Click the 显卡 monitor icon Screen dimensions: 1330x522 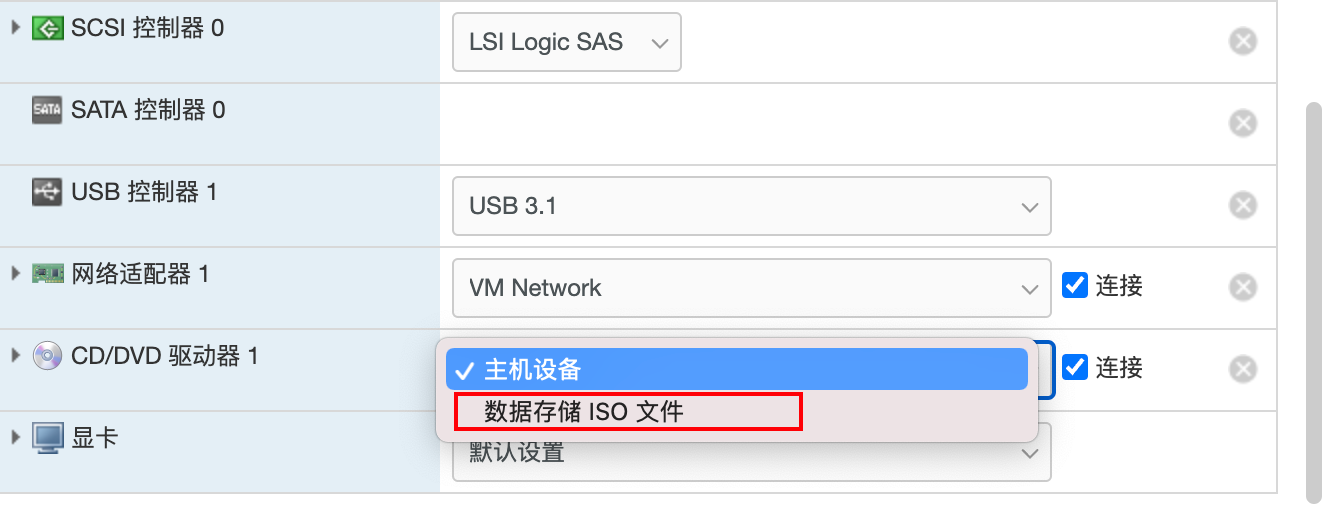tap(47, 438)
